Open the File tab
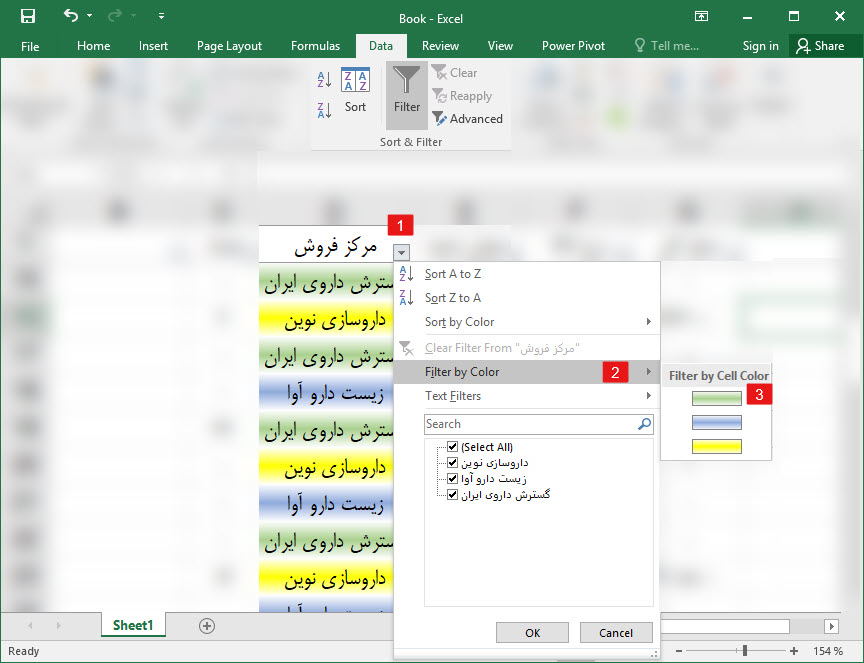The width and height of the screenshot is (864, 663). coord(30,46)
